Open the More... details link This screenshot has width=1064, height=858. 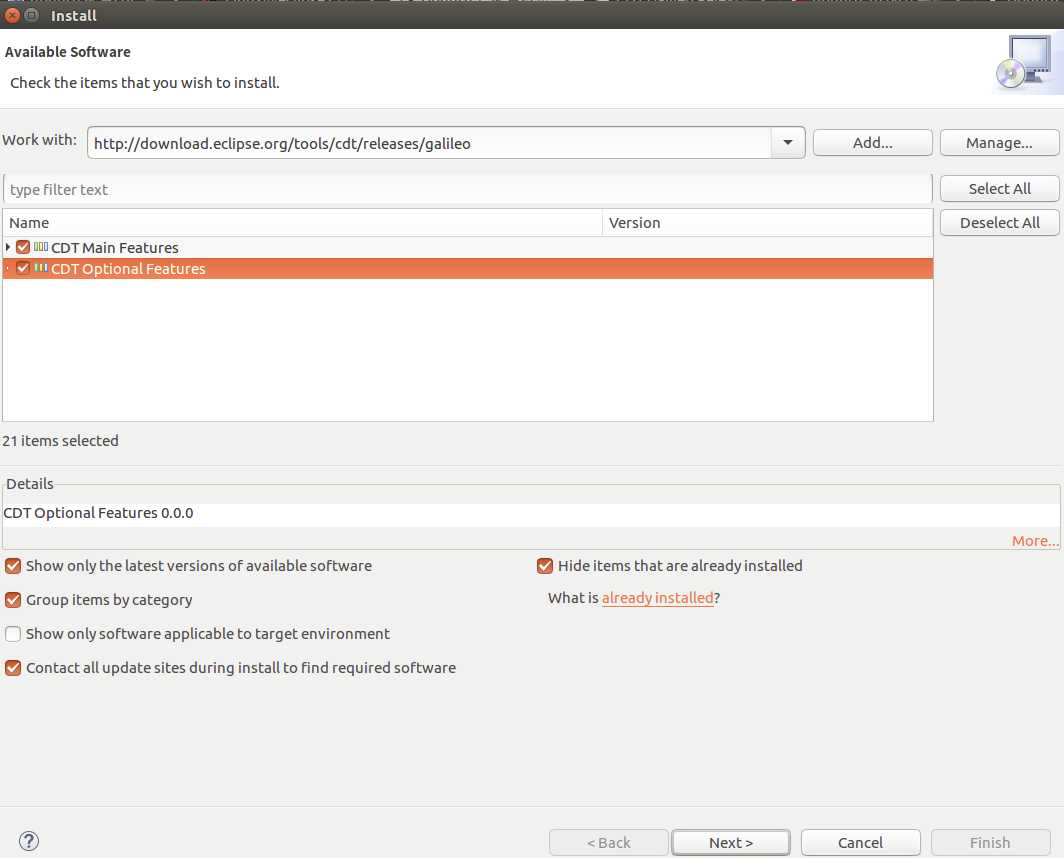1035,541
